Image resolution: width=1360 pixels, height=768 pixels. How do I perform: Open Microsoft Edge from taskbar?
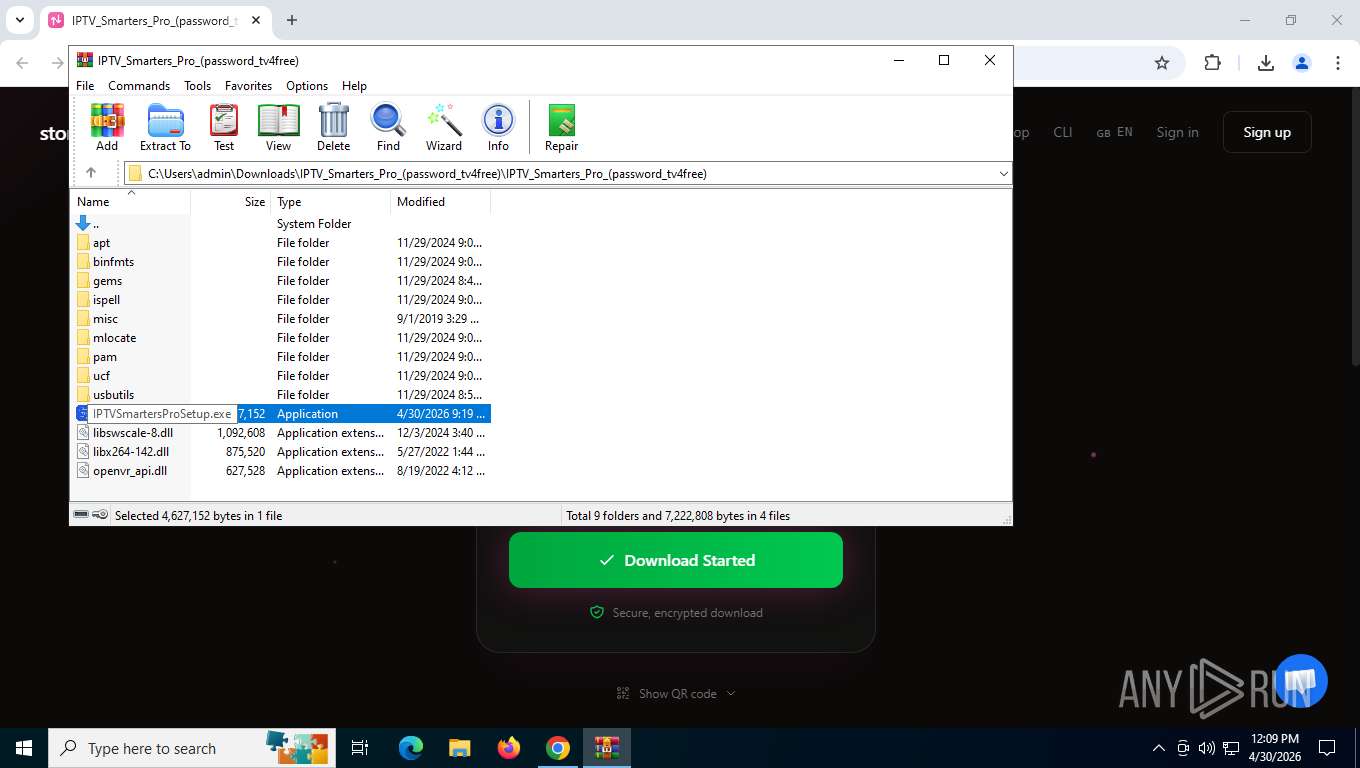click(411, 748)
